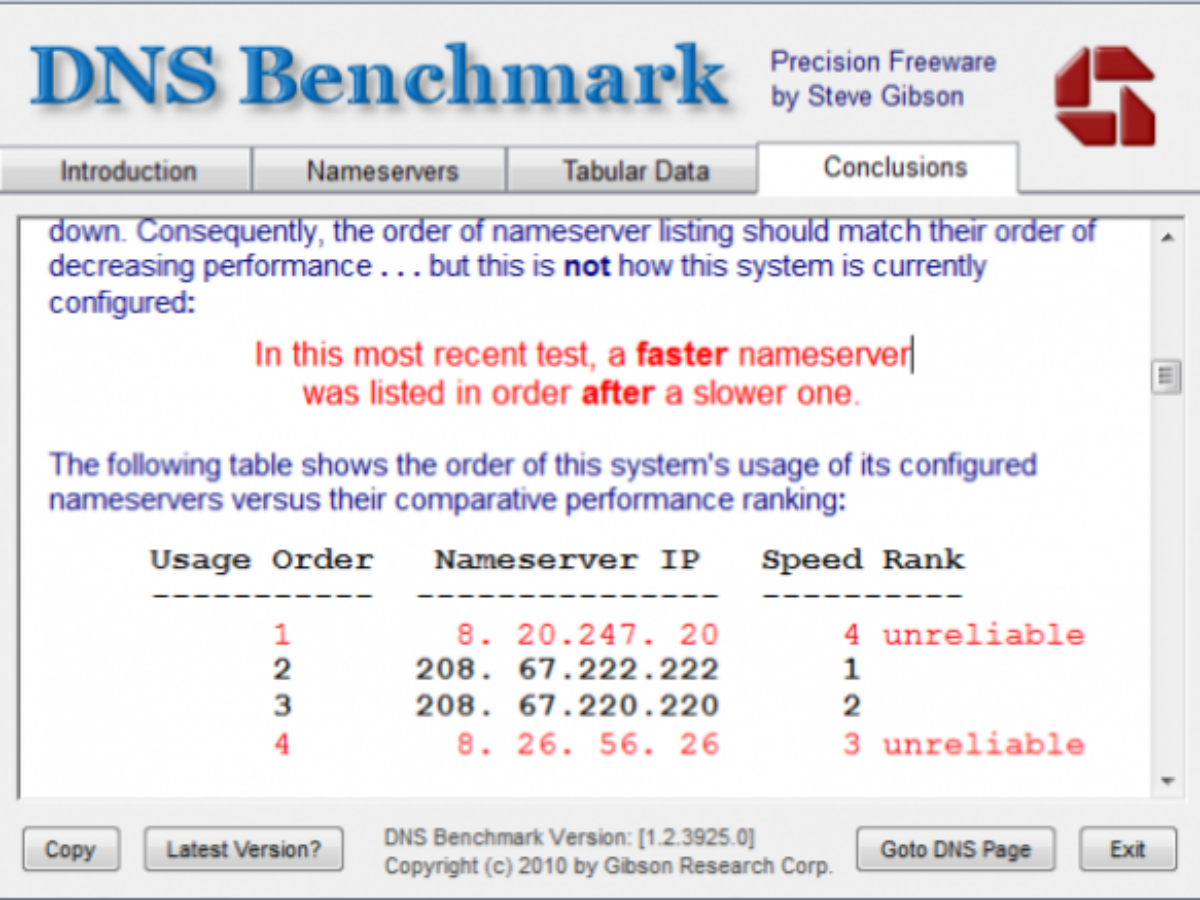The height and width of the screenshot is (900, 1200).
Task: Click the bold word 'not' in paragraph
Action: [586, 267]
